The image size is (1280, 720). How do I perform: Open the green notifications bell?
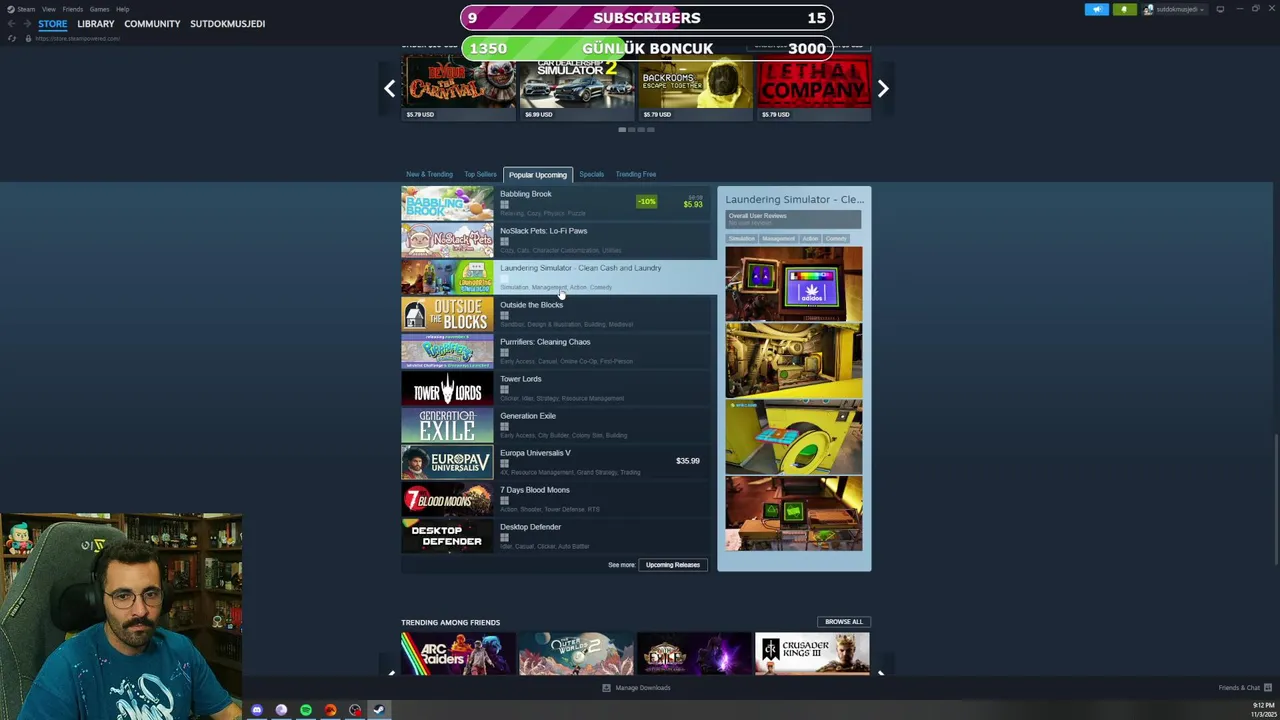click(x=1124, y=9)
